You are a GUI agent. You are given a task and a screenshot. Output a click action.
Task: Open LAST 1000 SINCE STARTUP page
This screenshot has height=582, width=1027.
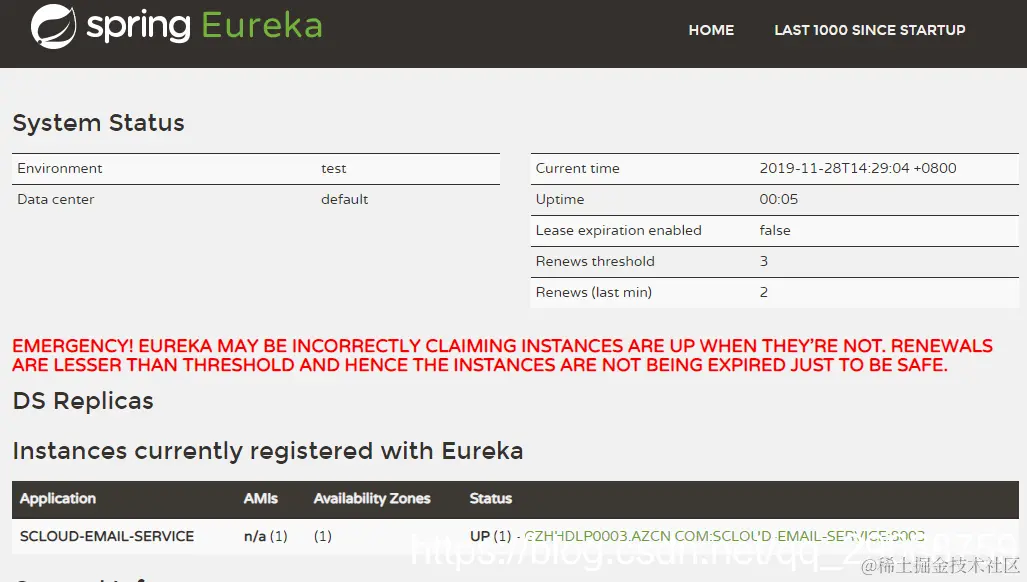pyautogui.click(x=870, y=30)
